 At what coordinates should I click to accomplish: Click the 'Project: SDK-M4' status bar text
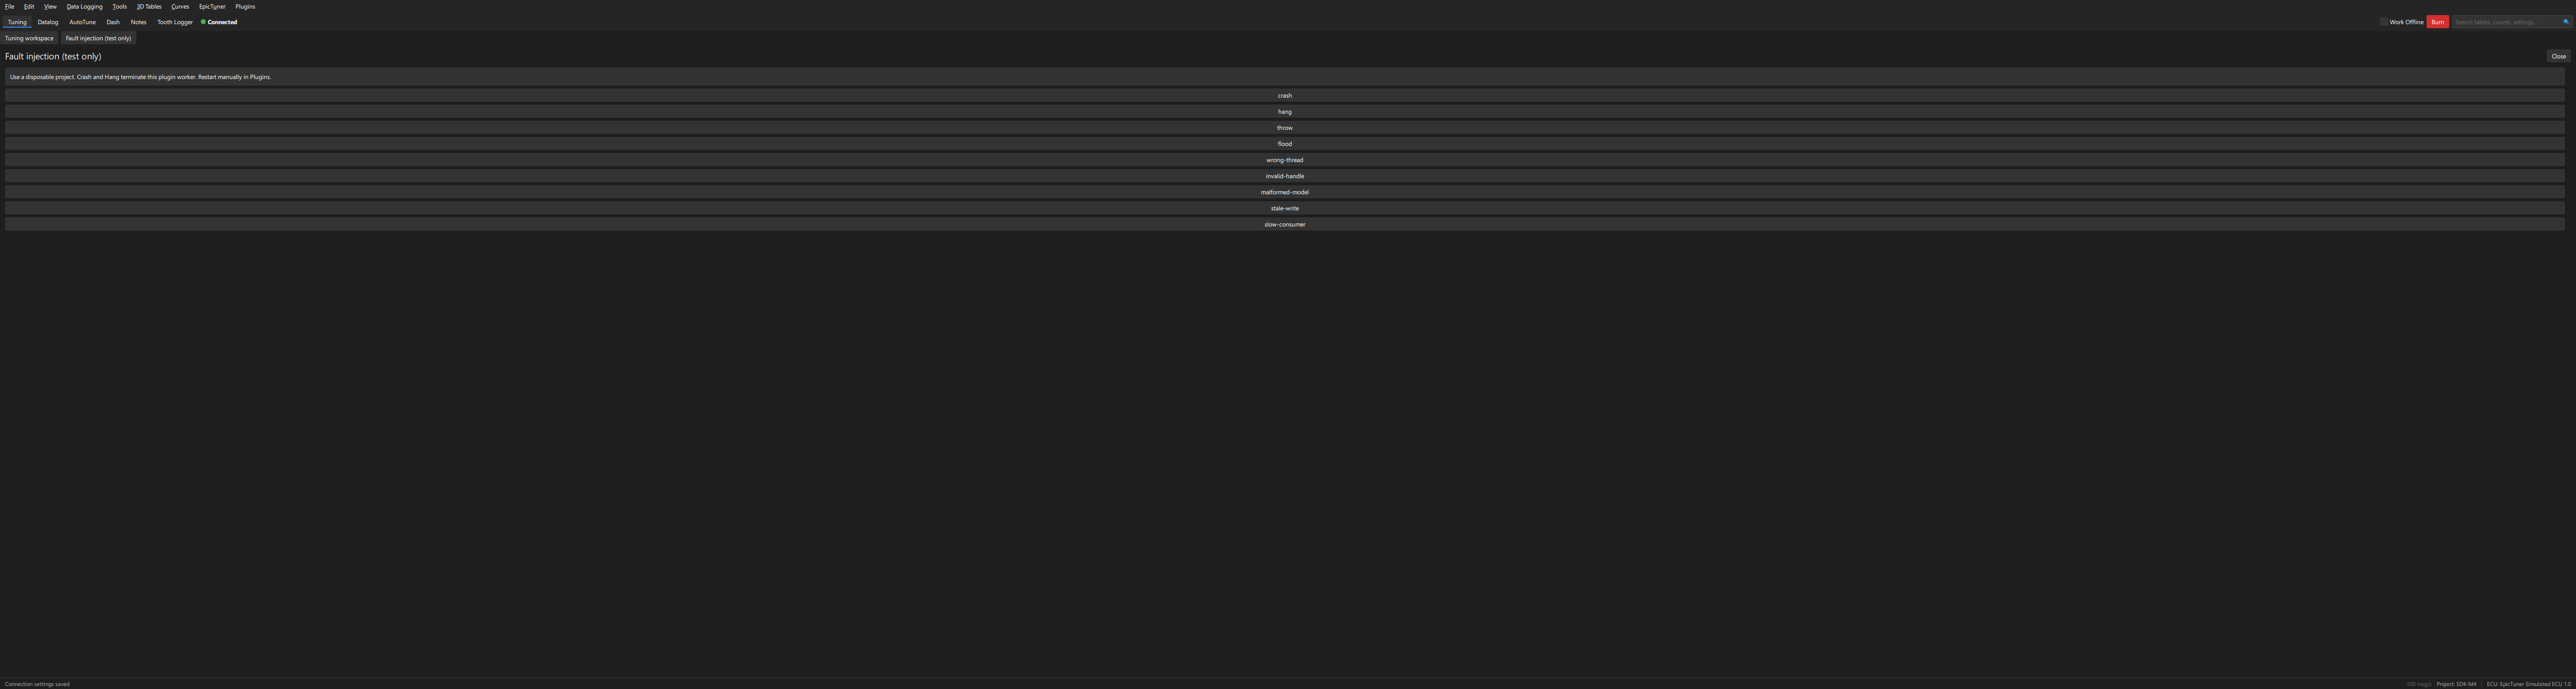[x=2456, y=684]
